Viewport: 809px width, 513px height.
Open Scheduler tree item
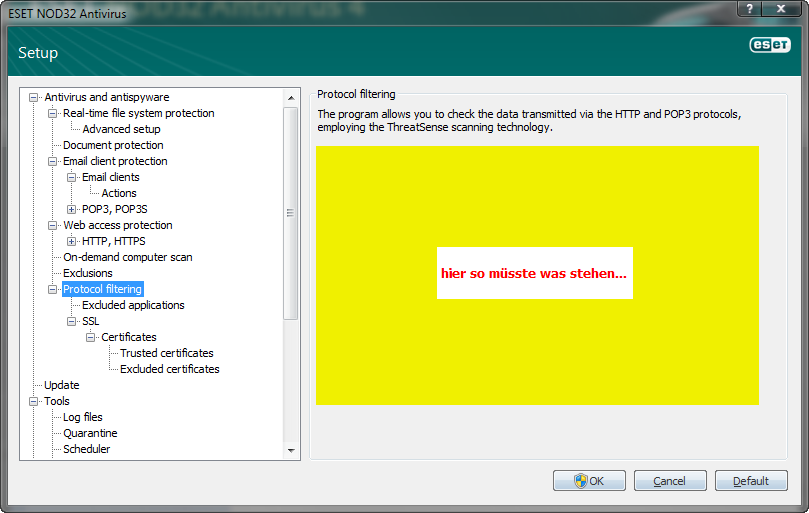86,449
